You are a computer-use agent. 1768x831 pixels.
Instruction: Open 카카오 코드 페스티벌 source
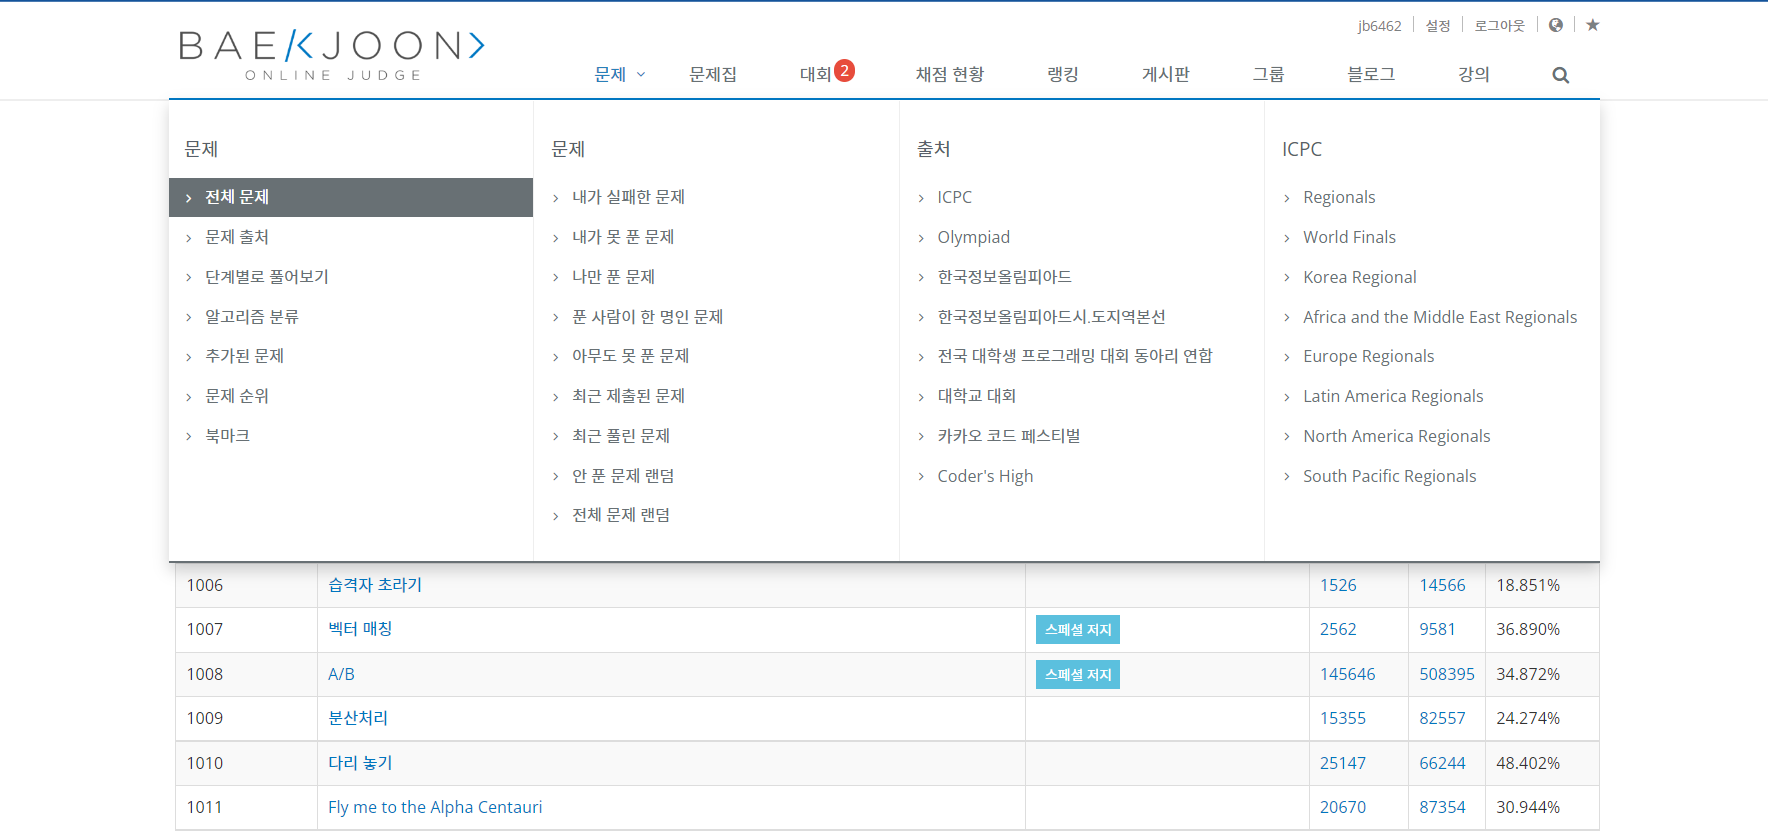pos(1008,436)
